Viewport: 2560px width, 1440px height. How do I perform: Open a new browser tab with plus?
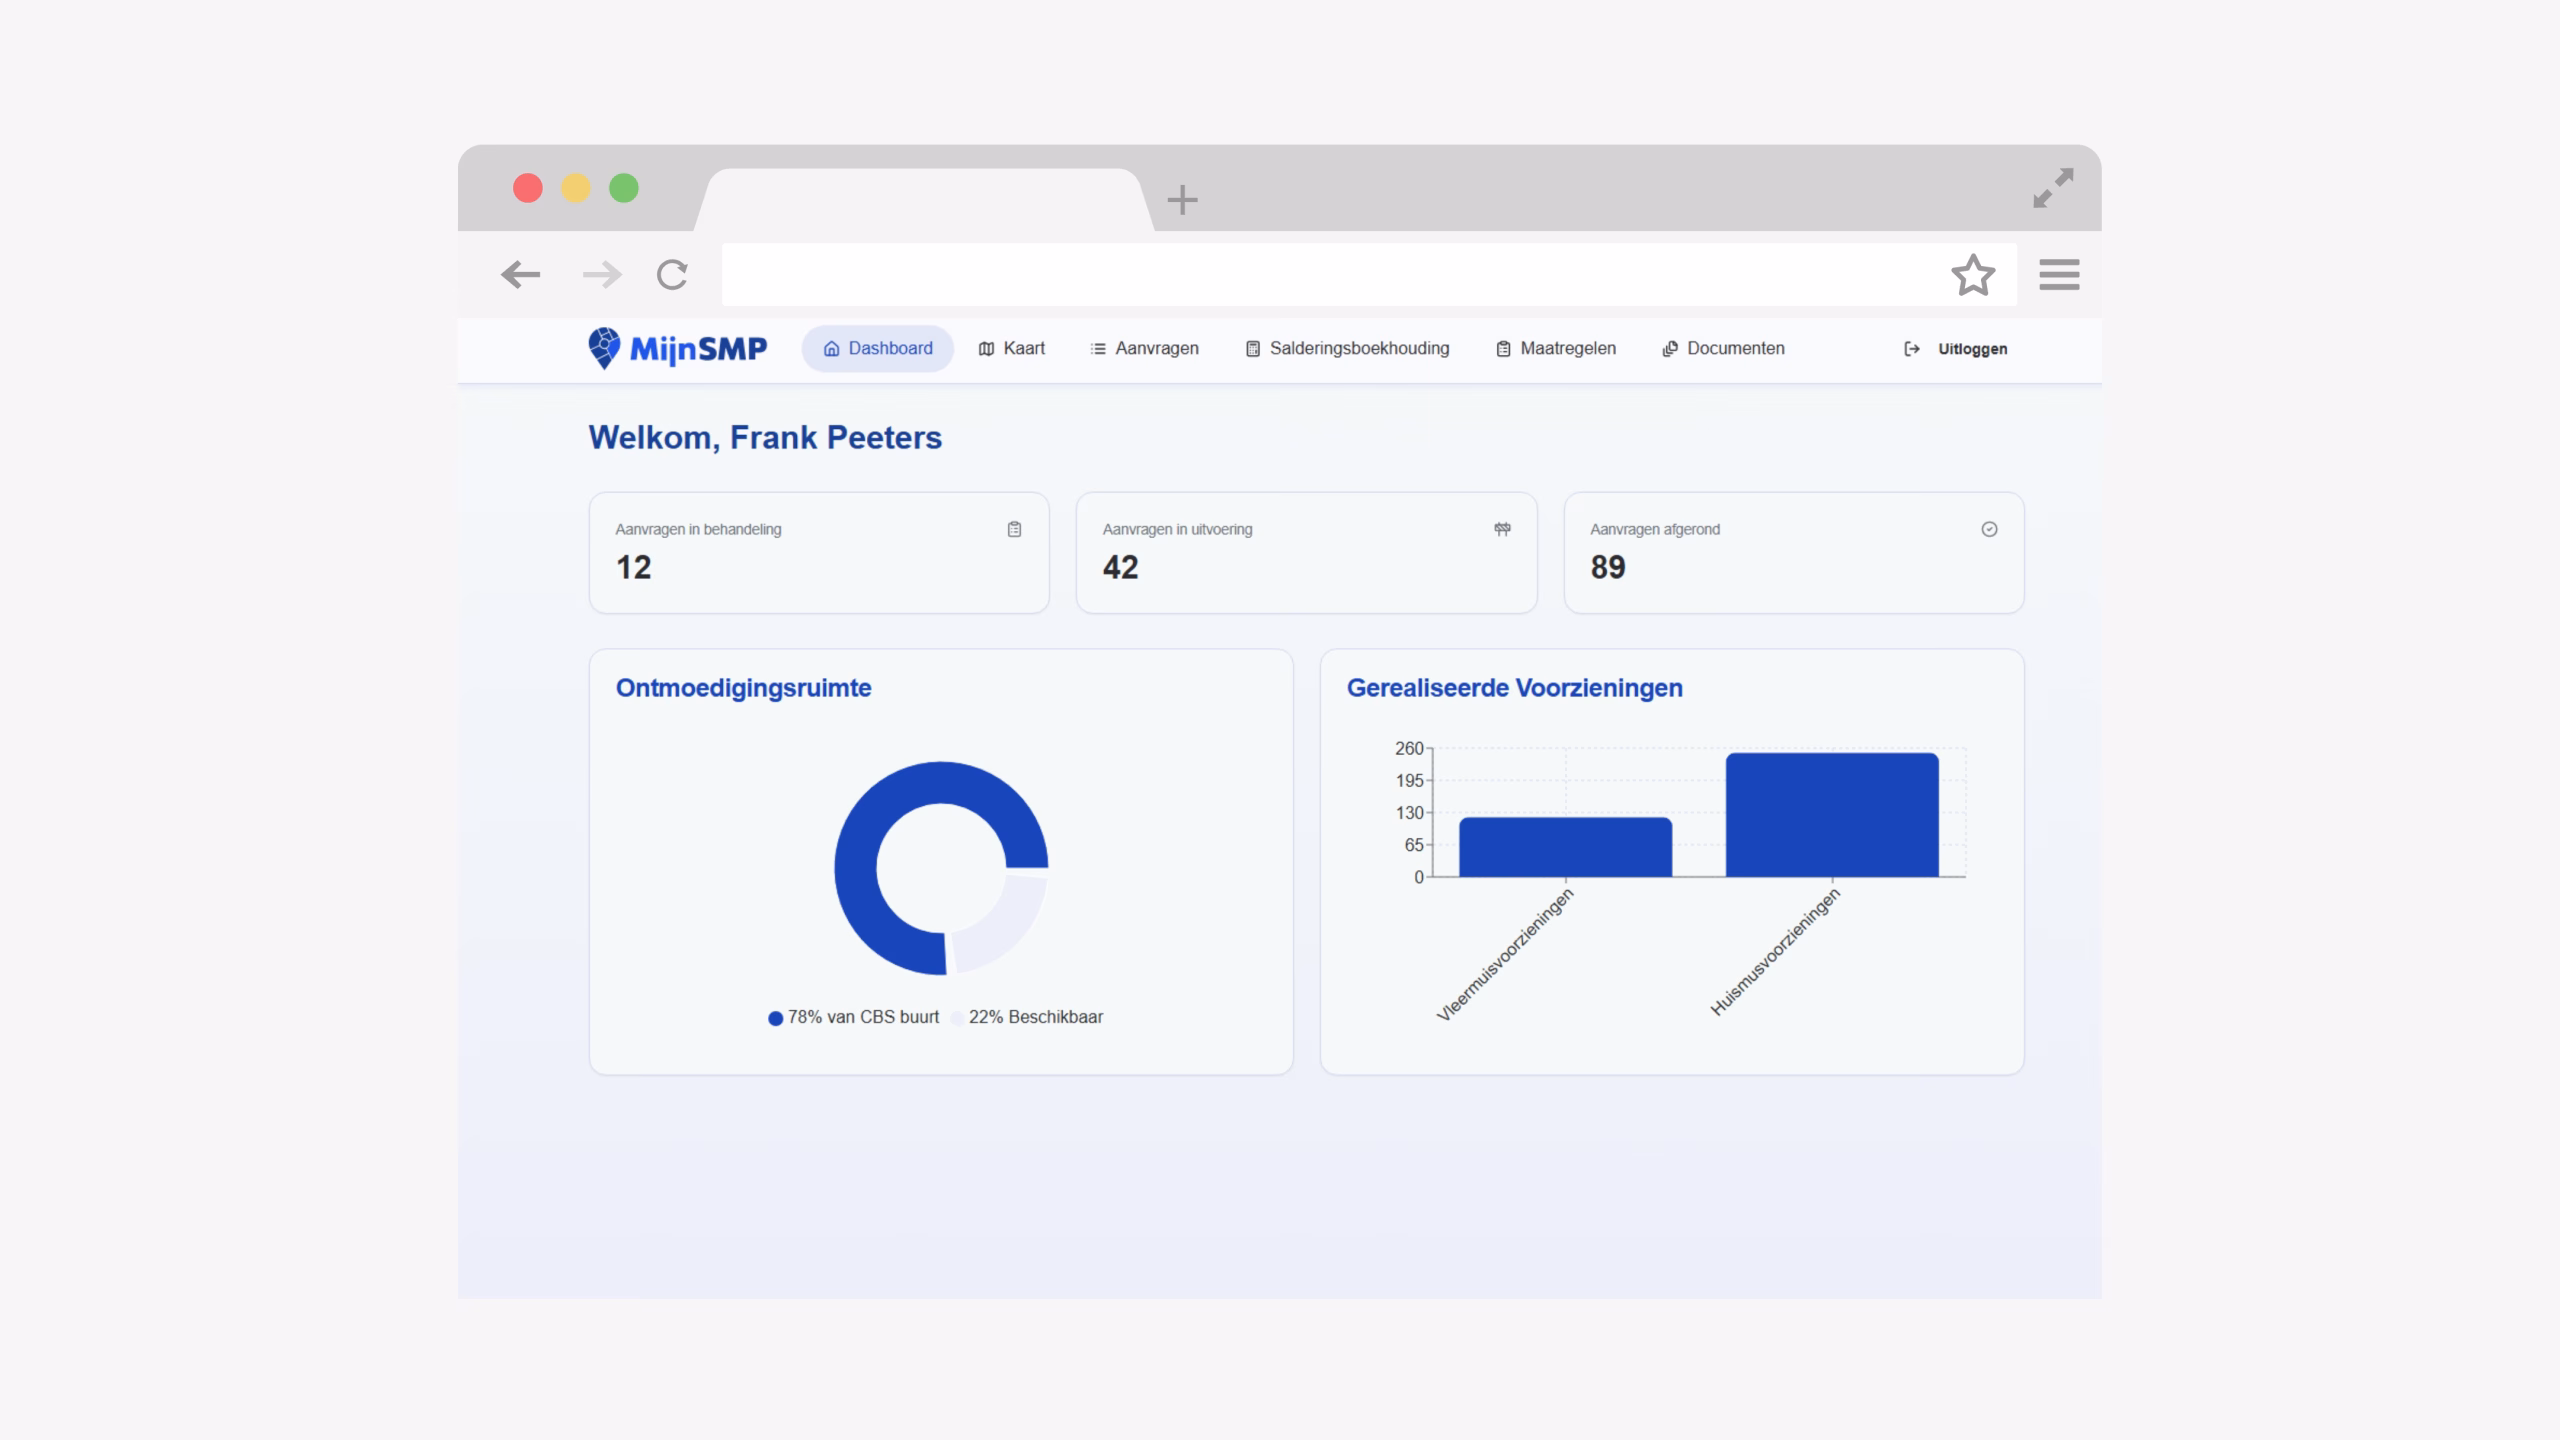point(1182,200)
